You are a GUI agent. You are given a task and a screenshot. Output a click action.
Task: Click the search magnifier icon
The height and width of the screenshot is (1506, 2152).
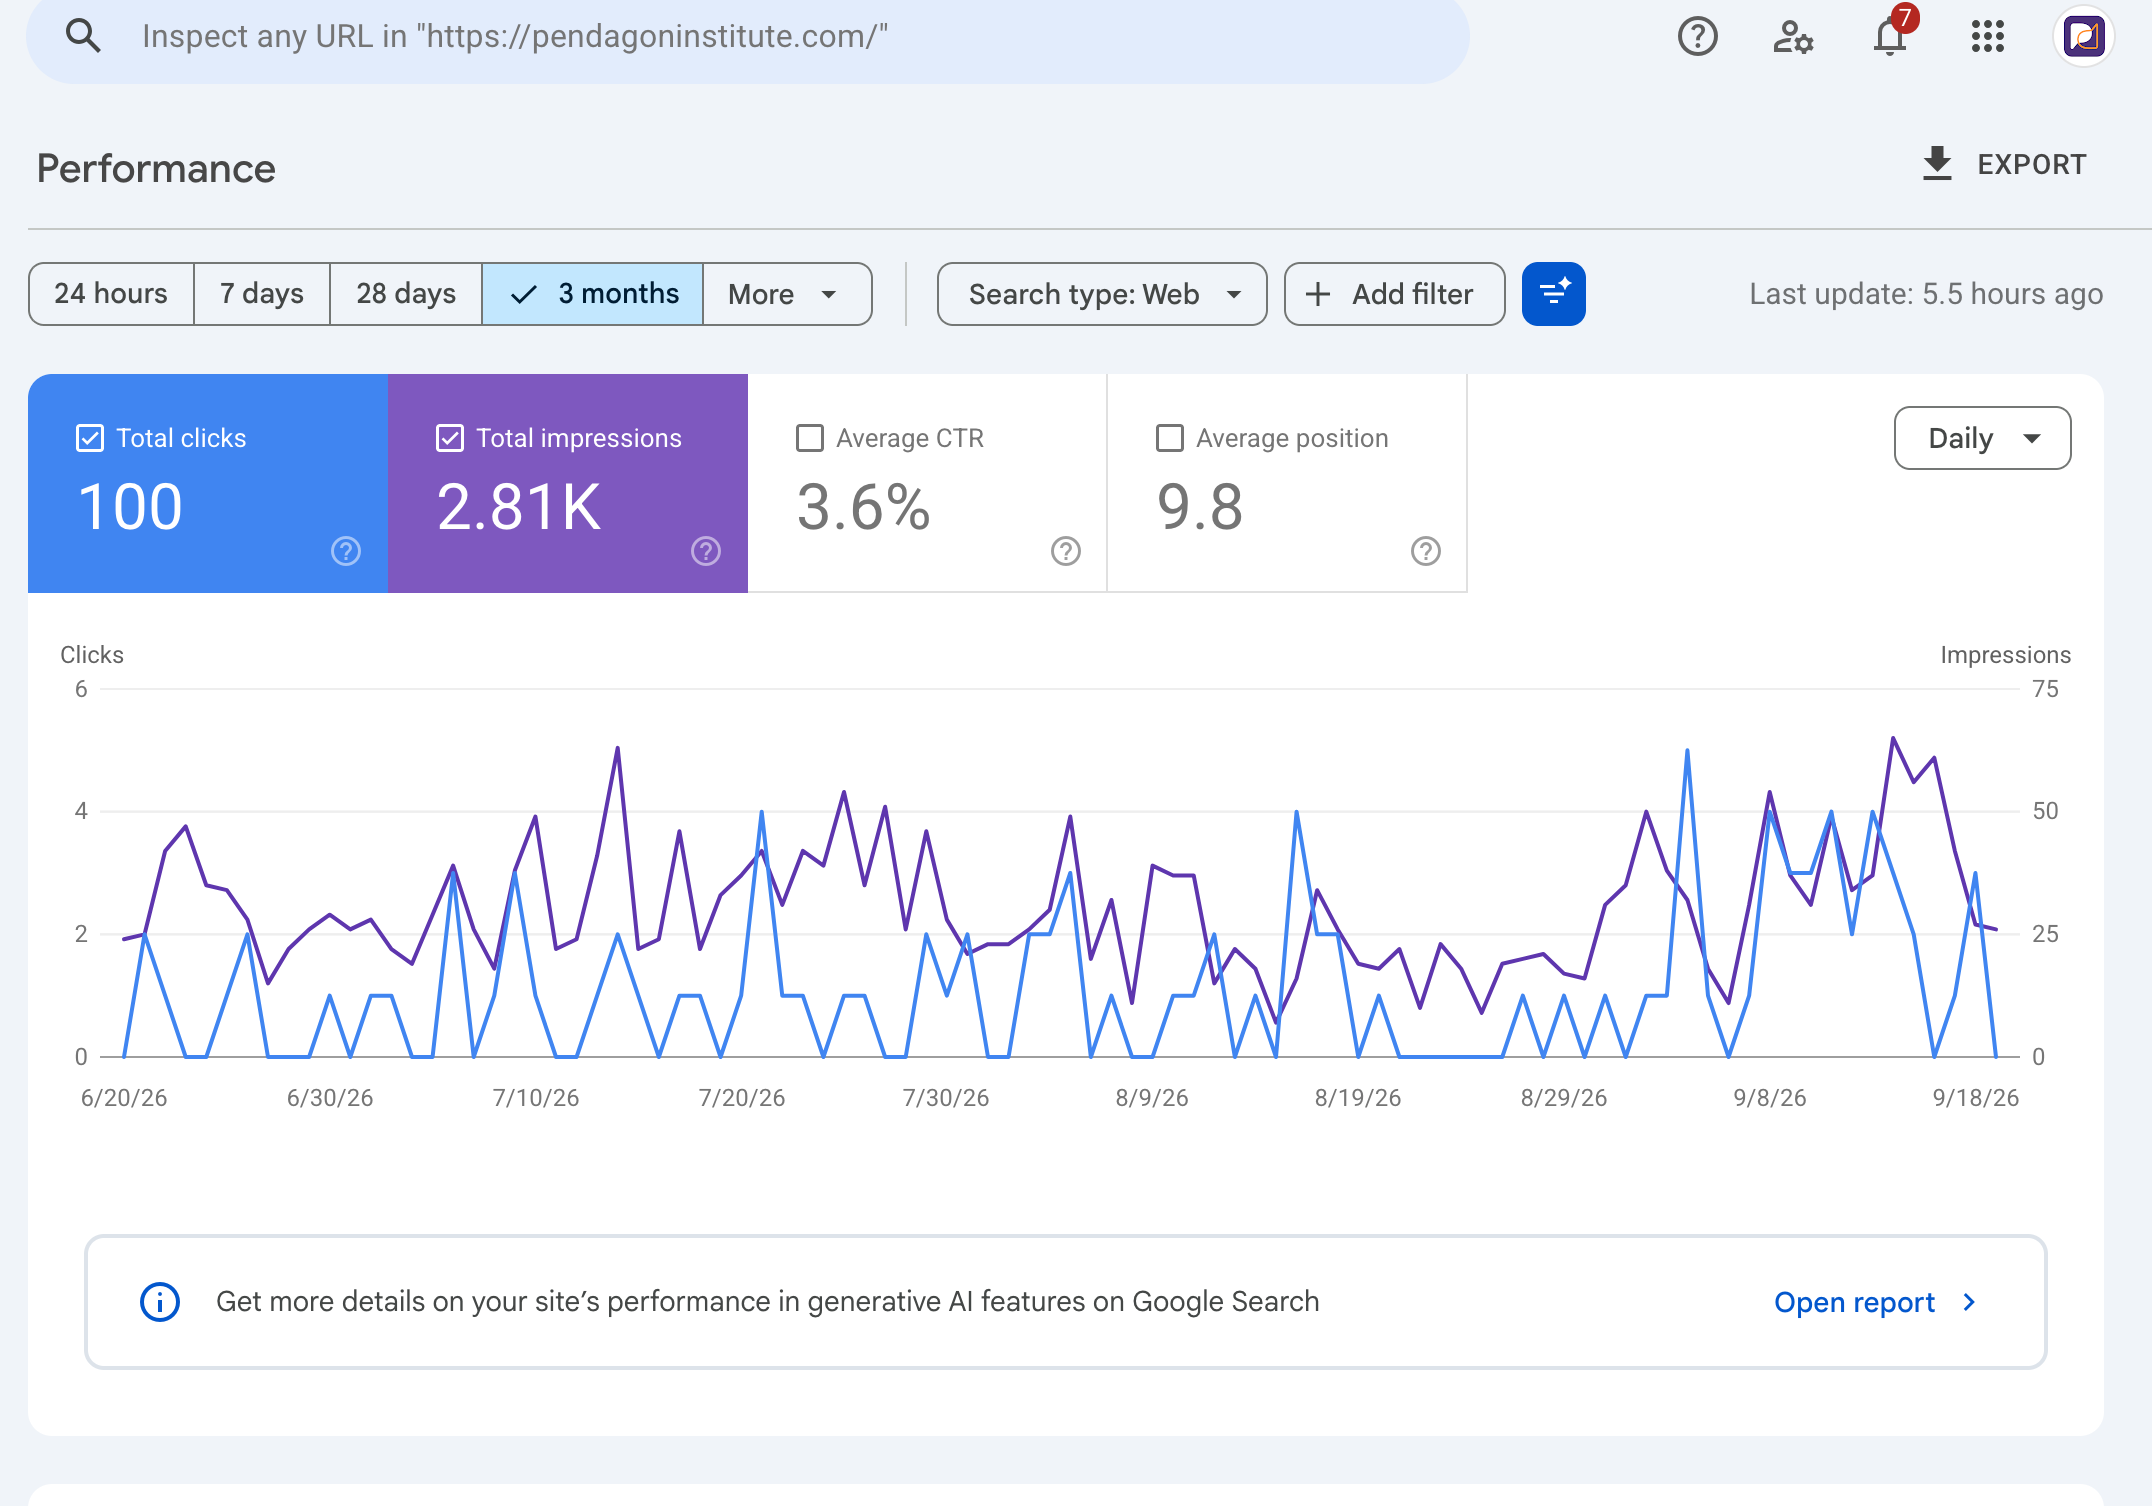[83, 36]
